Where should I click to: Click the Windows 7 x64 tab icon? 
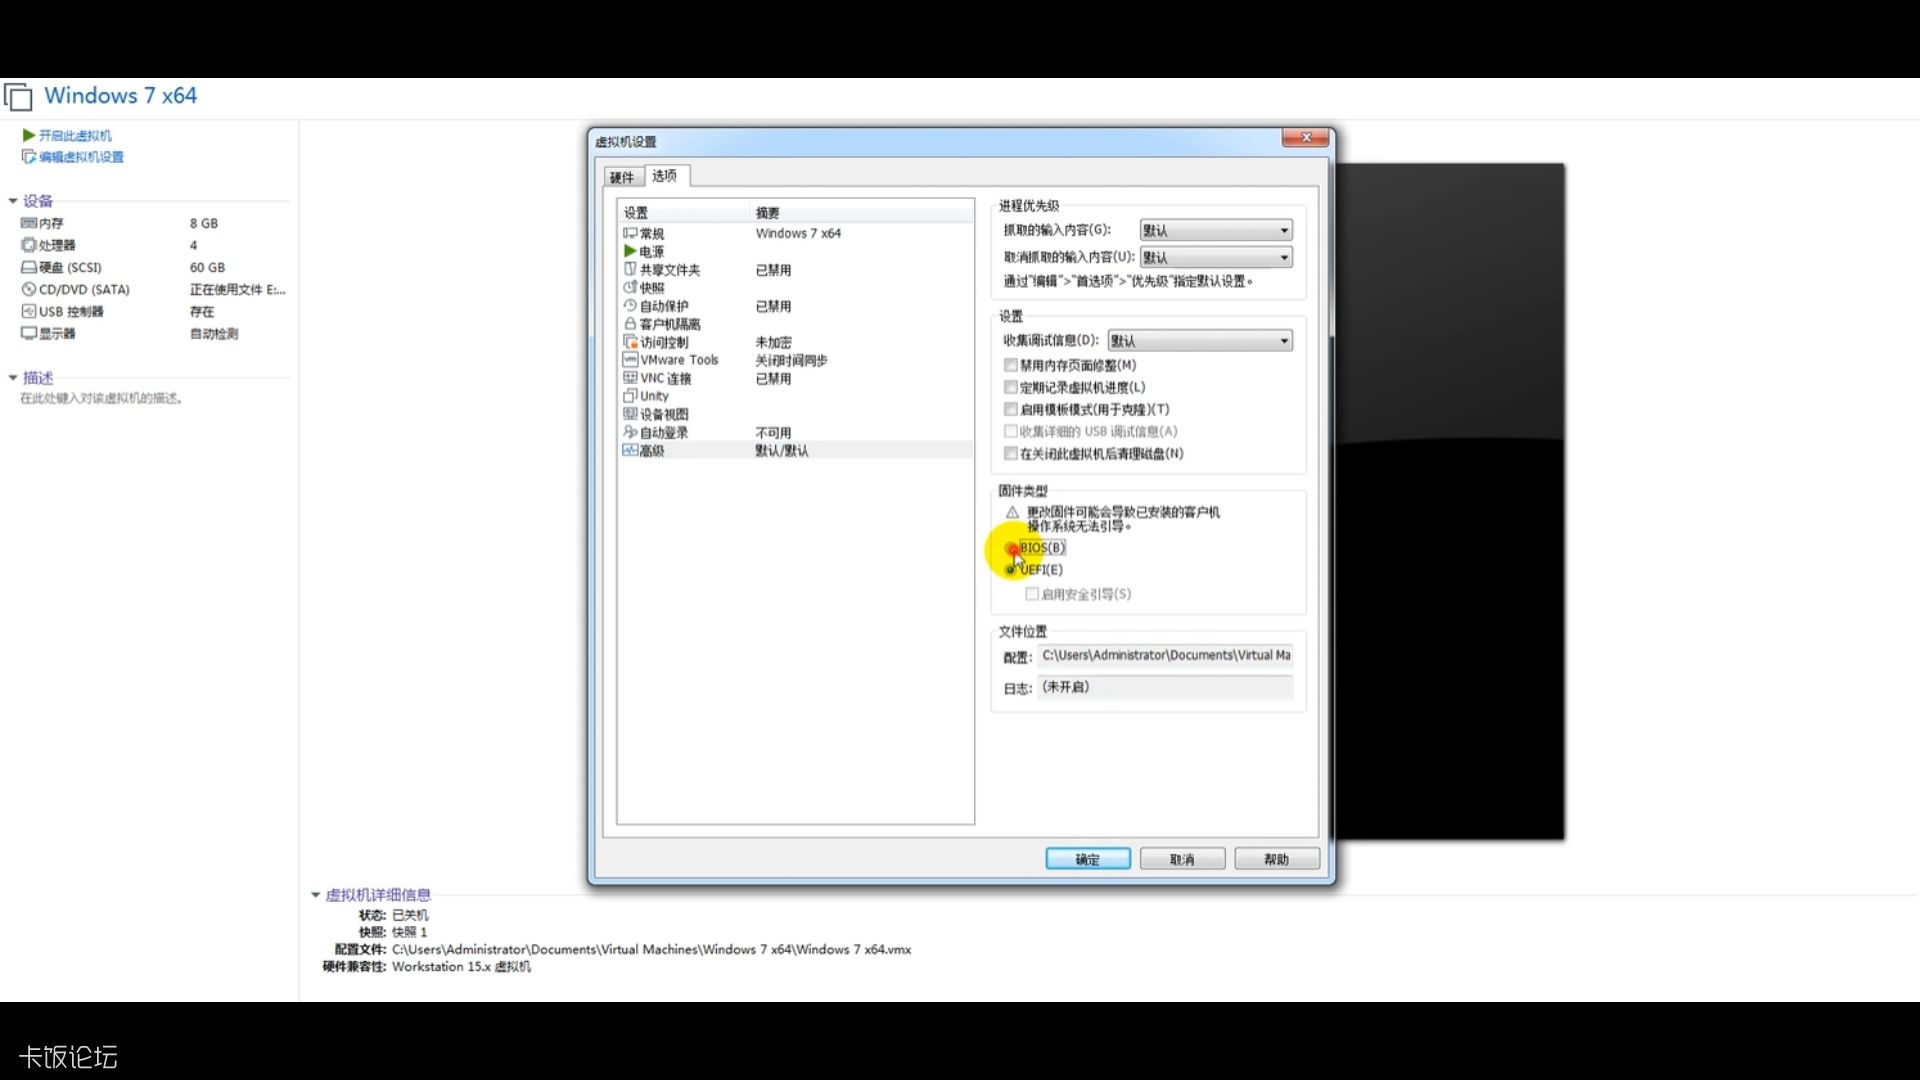(18, 97)
